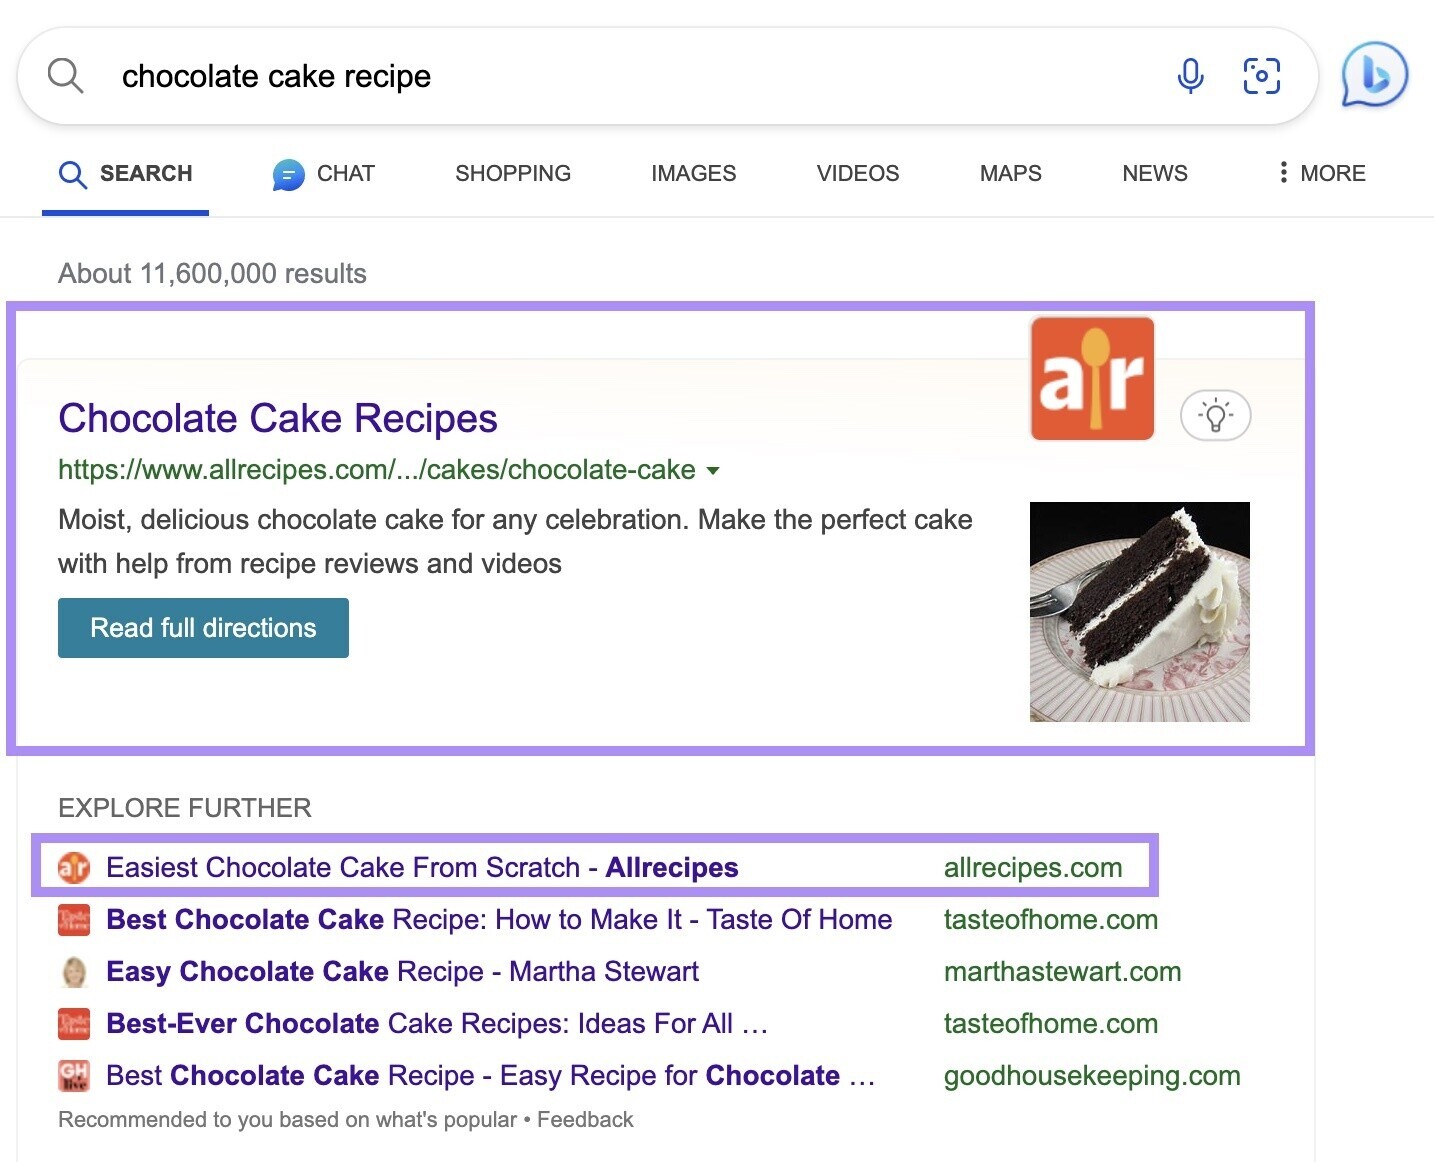1434x1162 pixels.
Task: Click the Feedback link below recommendations
Action: coord(584,1119)
